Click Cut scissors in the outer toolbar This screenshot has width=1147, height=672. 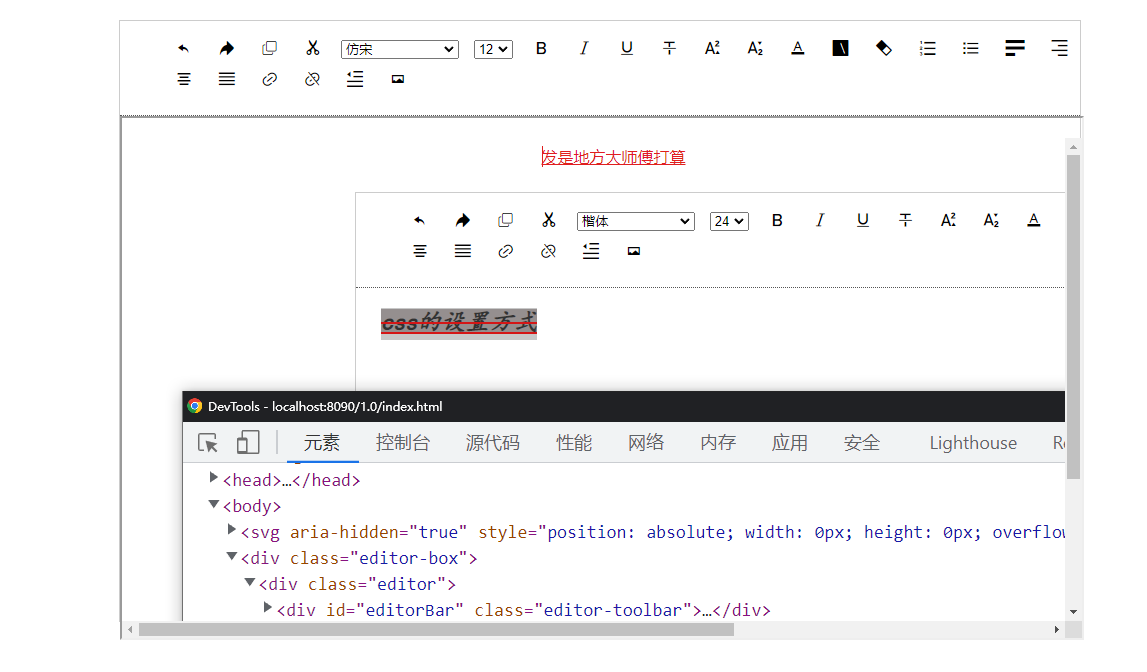tap(312, 48)
